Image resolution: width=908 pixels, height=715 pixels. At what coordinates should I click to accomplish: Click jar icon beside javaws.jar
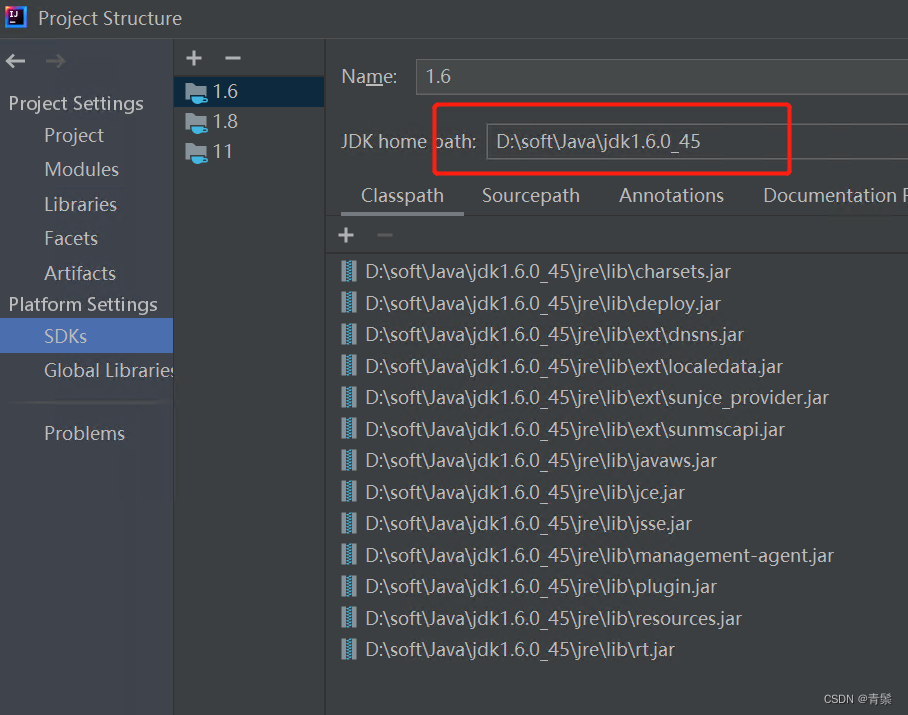(x=349, y=460)
